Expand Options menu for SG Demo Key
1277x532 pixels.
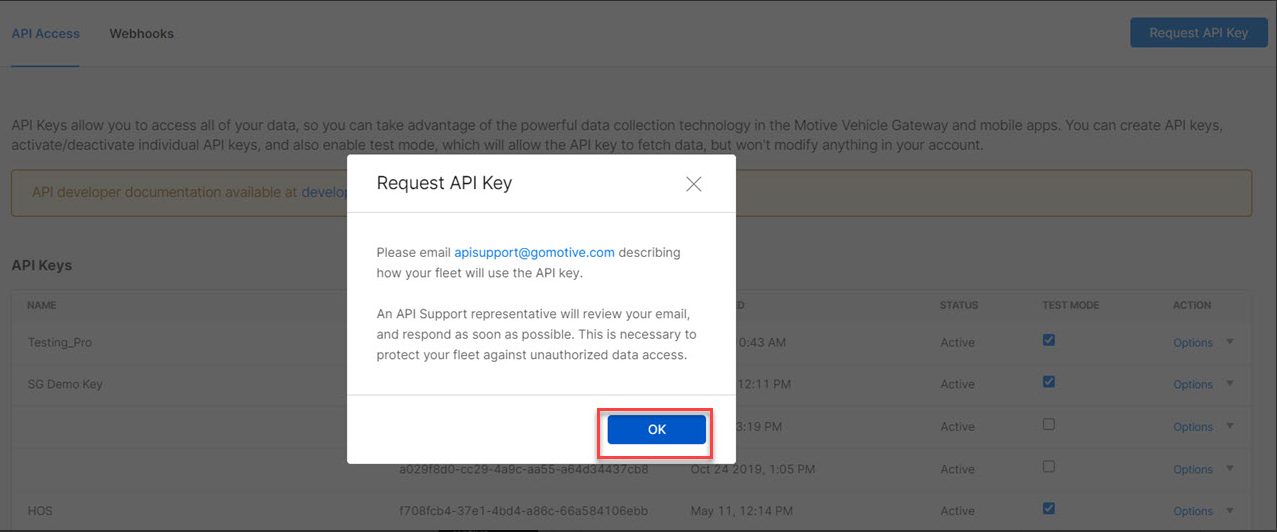pos(1193,385)
